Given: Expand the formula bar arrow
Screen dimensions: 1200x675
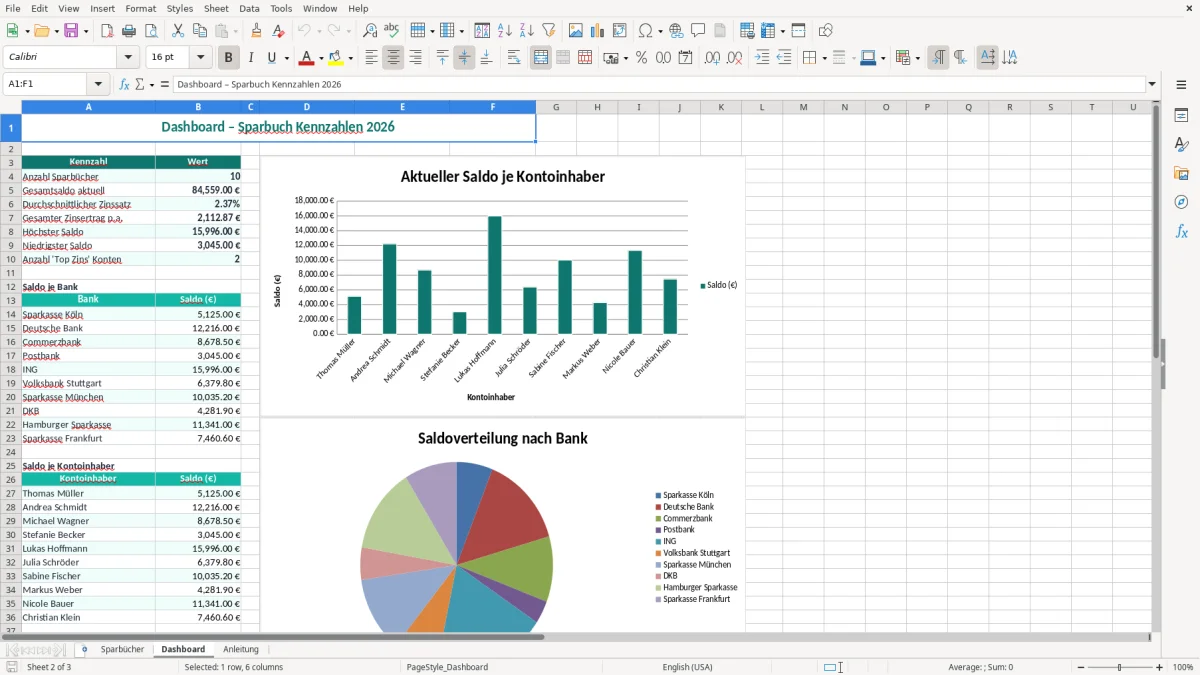Looking at the screenshot, I should click(1153, 85).
